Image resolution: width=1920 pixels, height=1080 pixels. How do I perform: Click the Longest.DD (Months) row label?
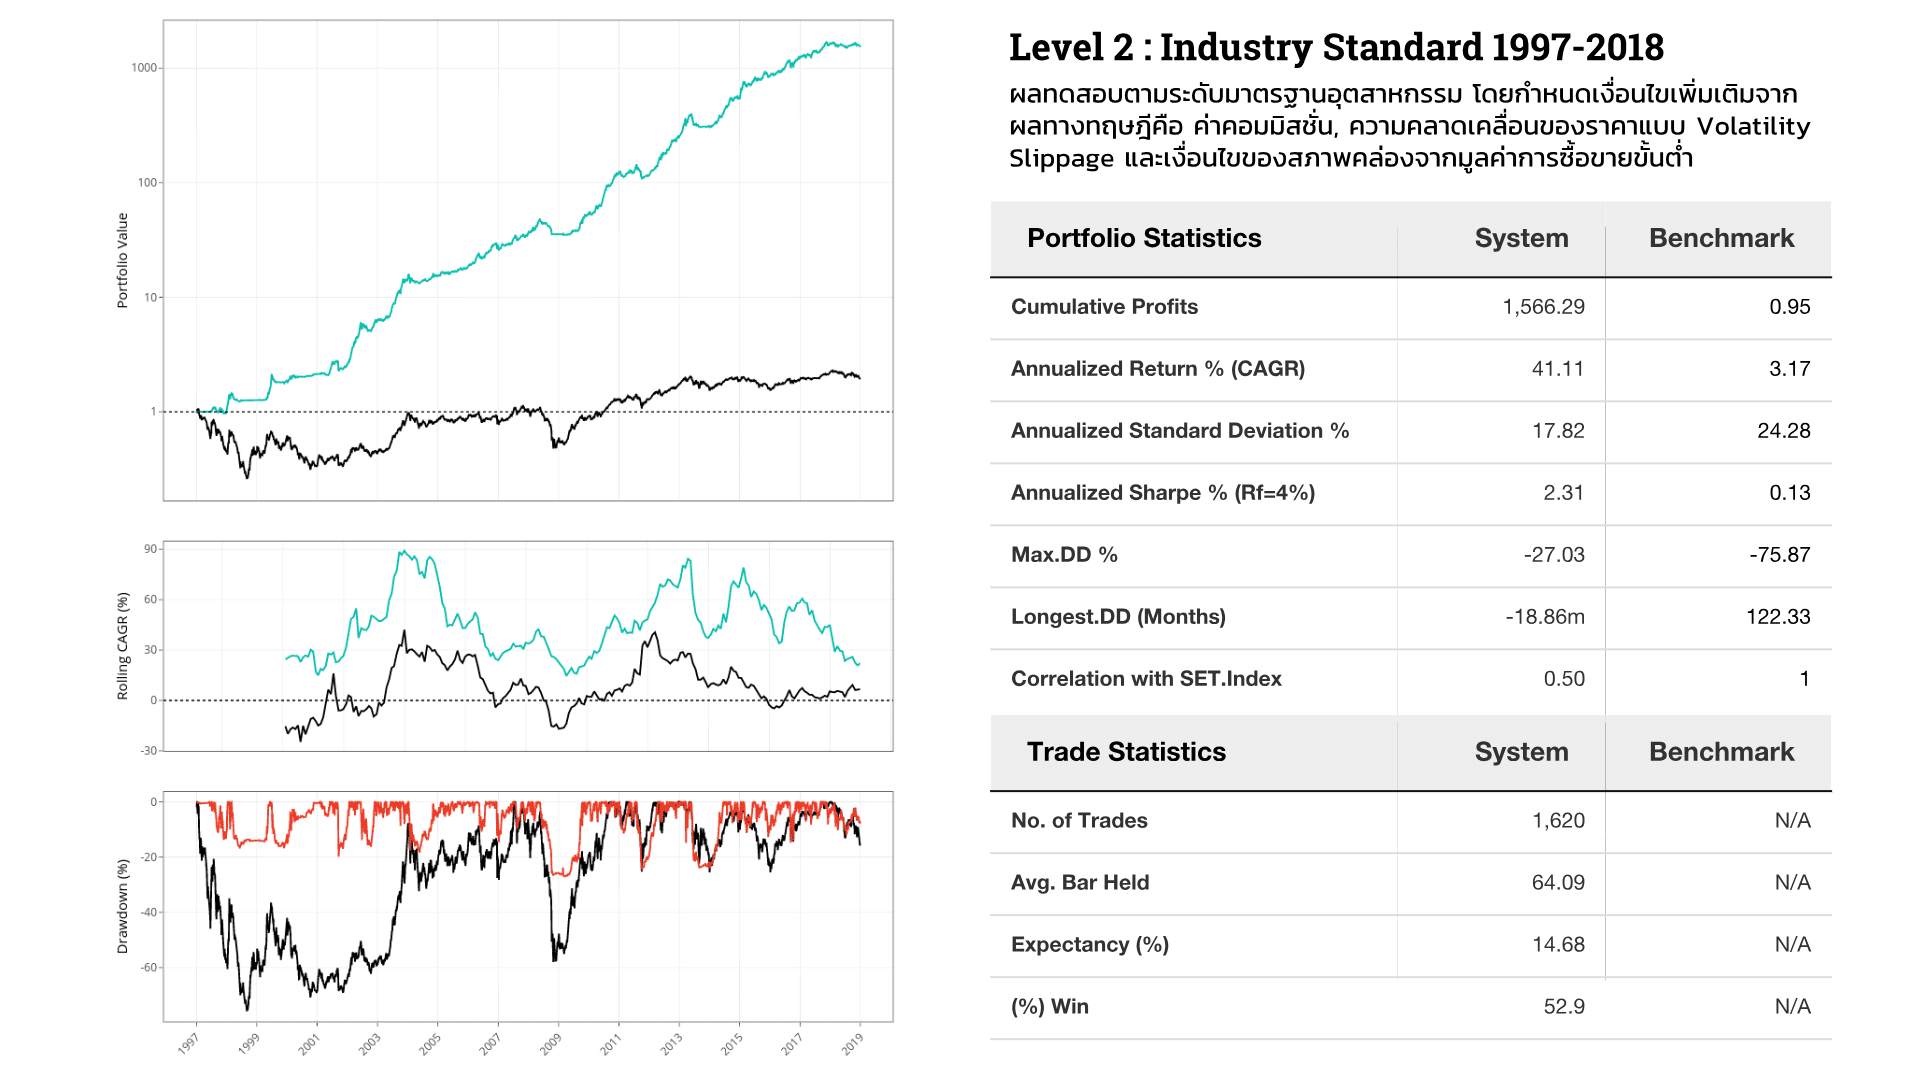click(x=1117, y=617)
